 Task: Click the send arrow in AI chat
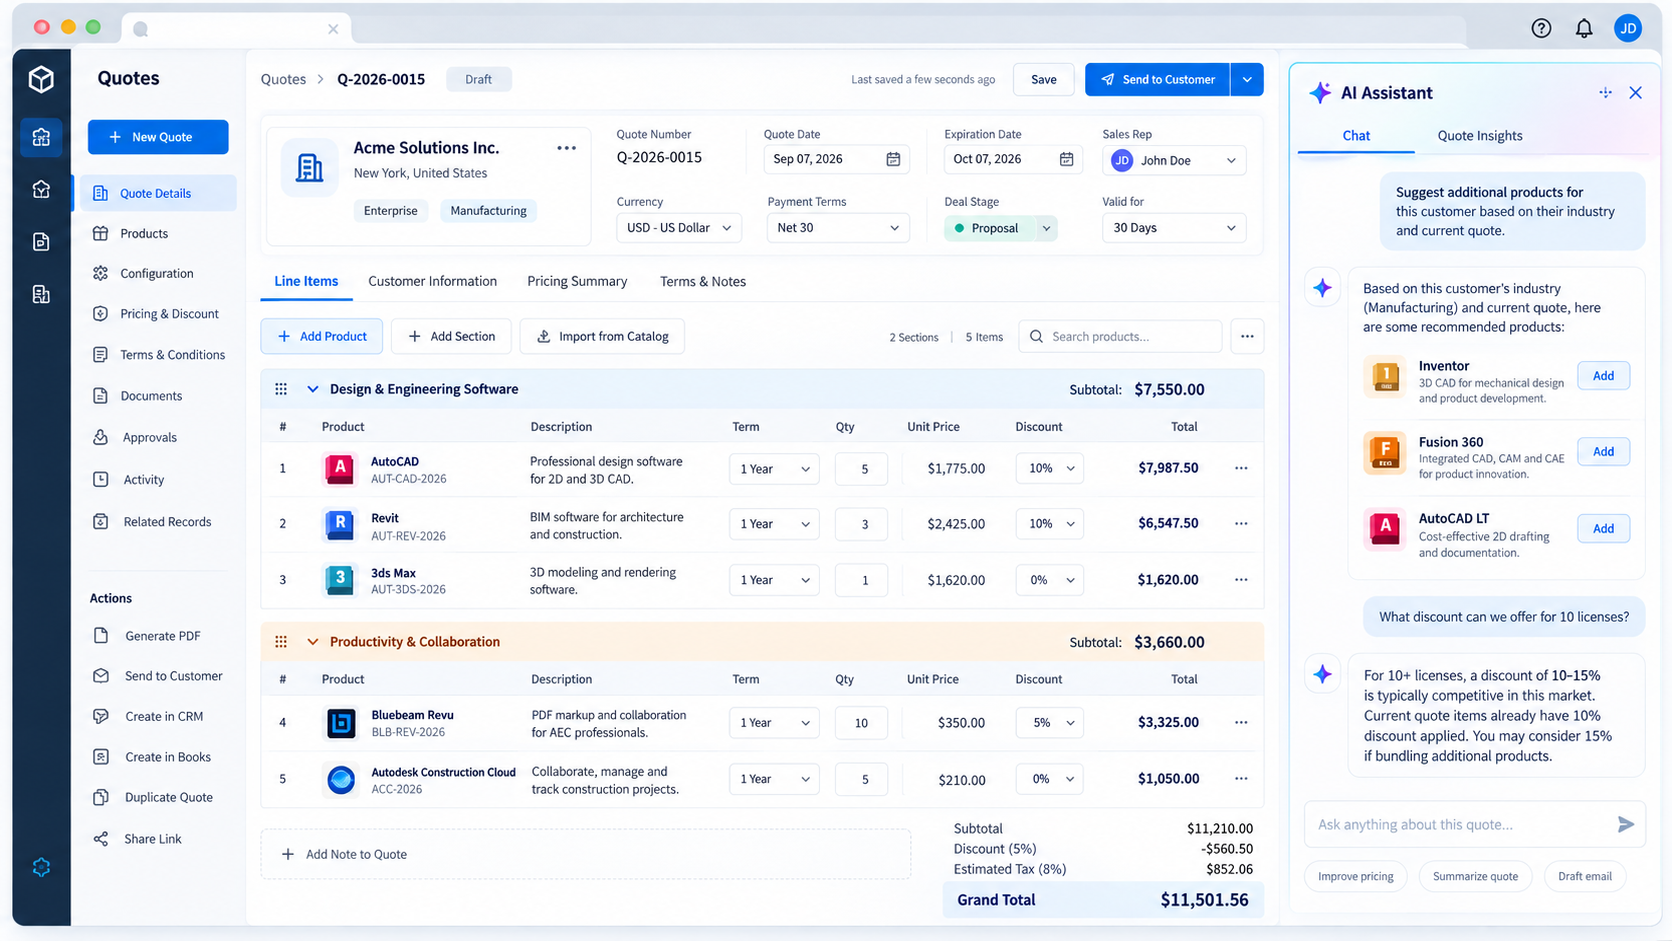(1625, 824)
